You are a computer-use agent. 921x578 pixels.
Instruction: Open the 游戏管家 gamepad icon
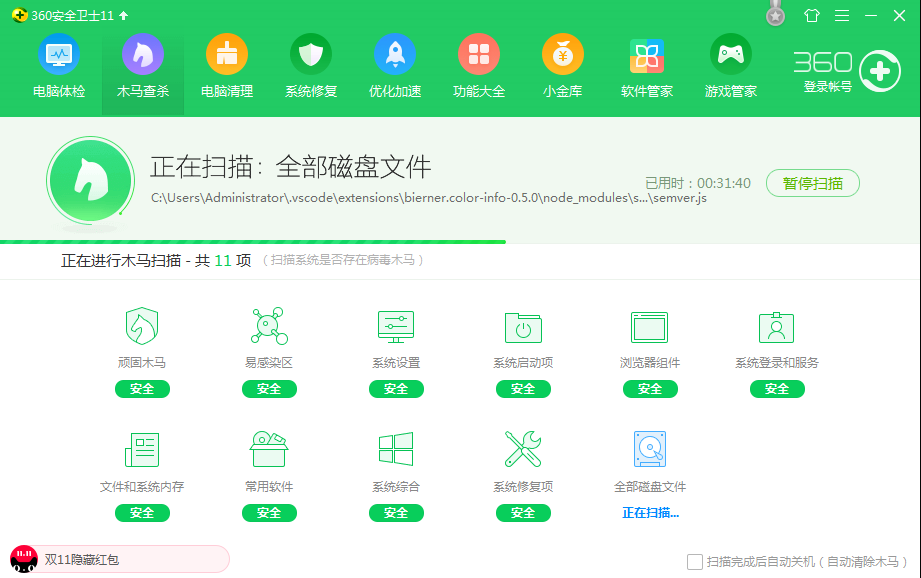[x=731, y=55]
